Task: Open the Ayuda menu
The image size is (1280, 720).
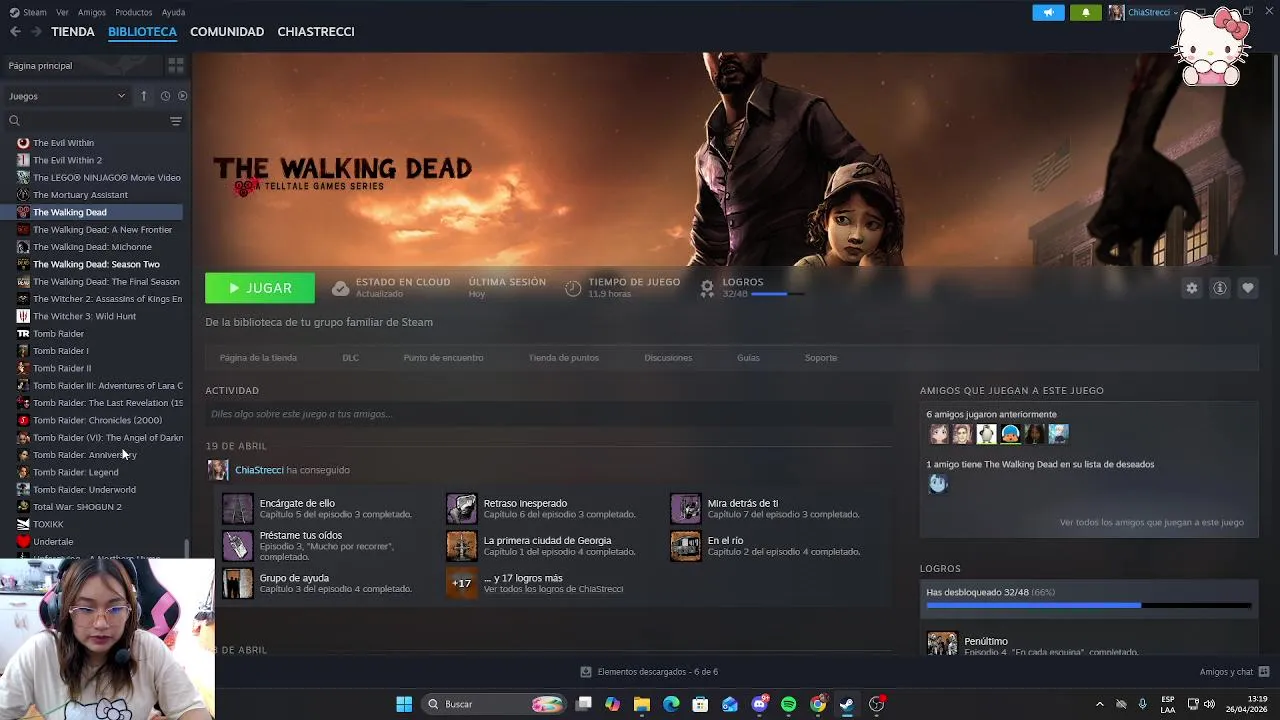Action: click(173, 12)
